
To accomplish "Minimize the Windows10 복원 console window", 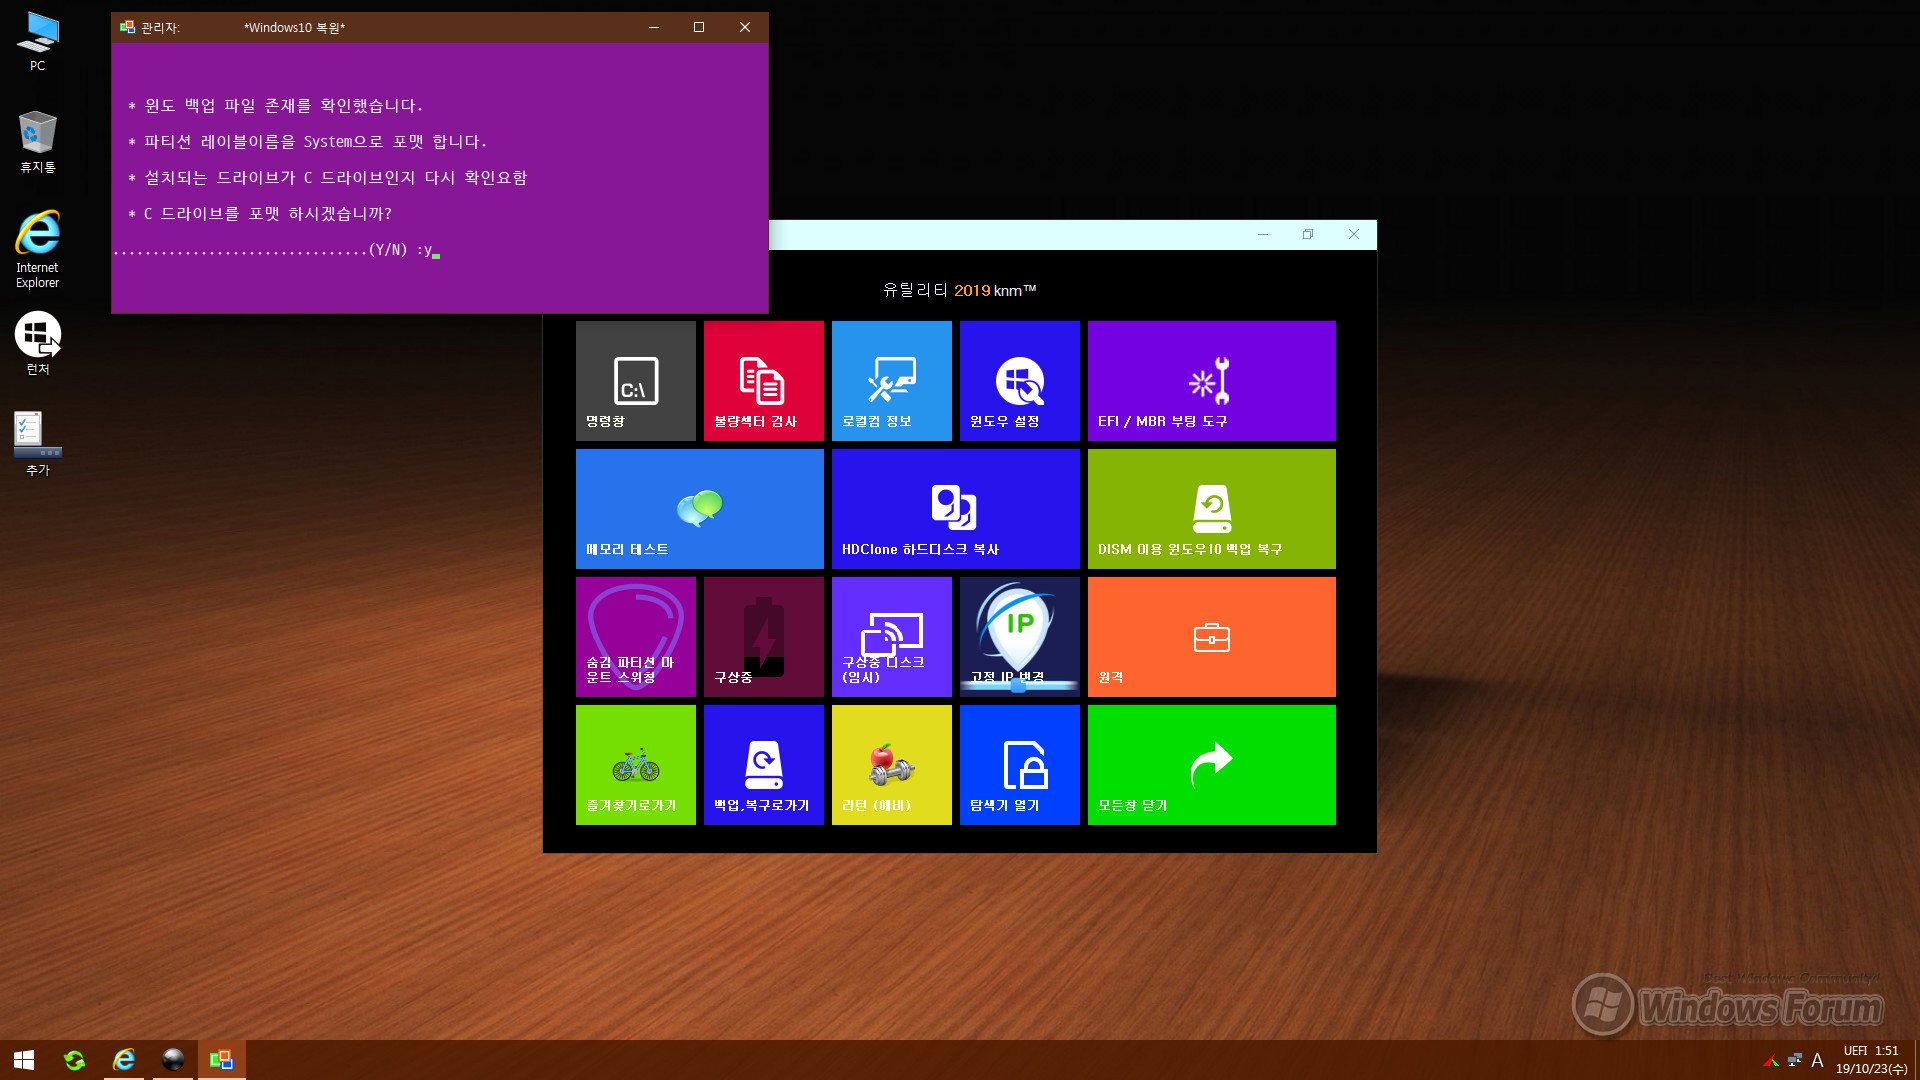I will (654, 27).
